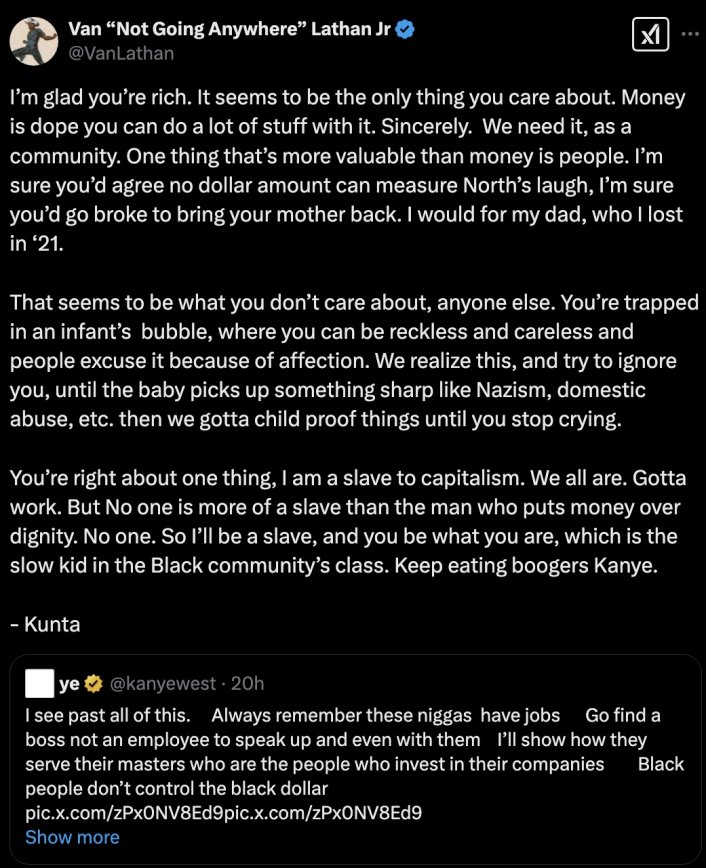Expand quoted post with Show more
The width and height of the screenshot is (706, 868).
[72, 837]
